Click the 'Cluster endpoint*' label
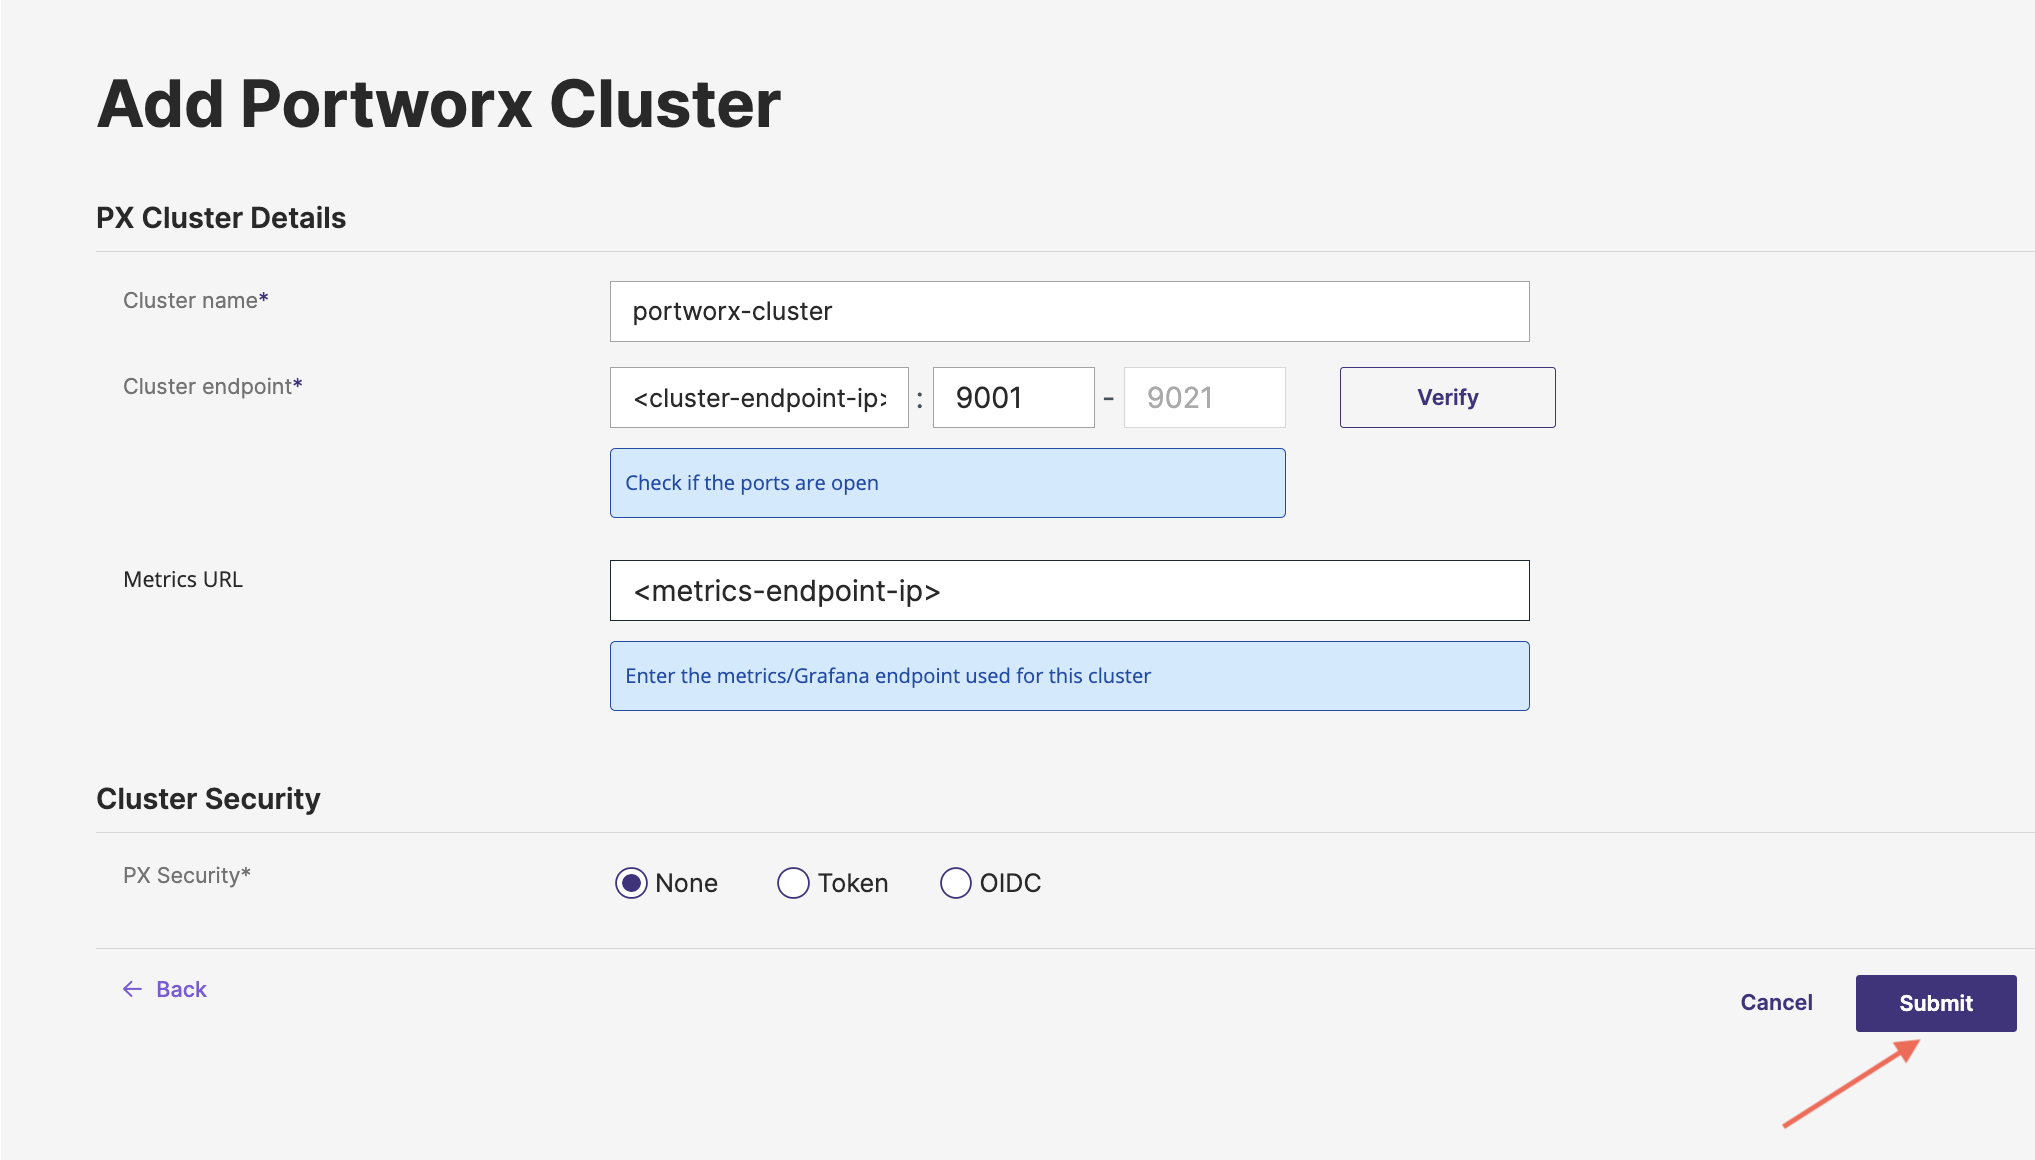2035x1160 pixels. (x=212, y=386)
